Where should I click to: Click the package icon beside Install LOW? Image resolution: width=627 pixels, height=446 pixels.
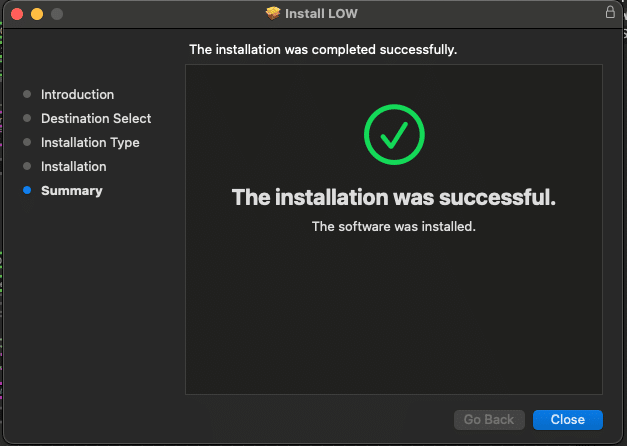tap(273, 14)
